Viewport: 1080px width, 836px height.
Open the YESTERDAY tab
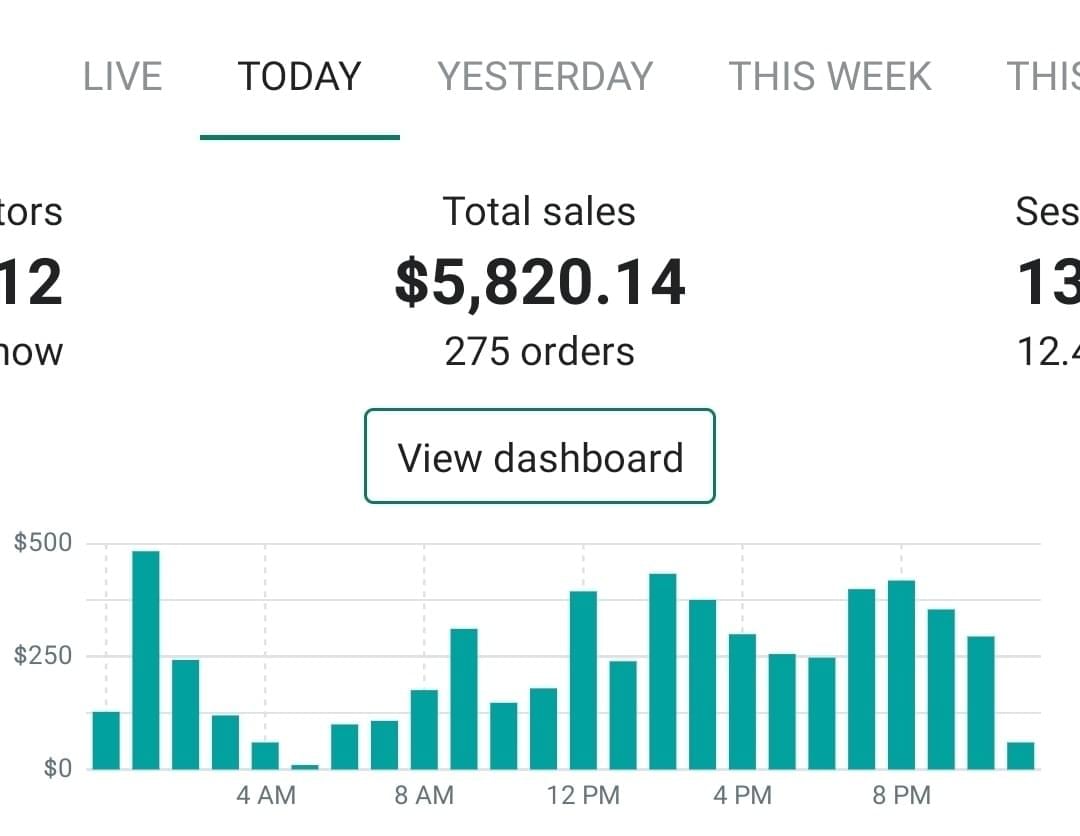pos(545,77)
